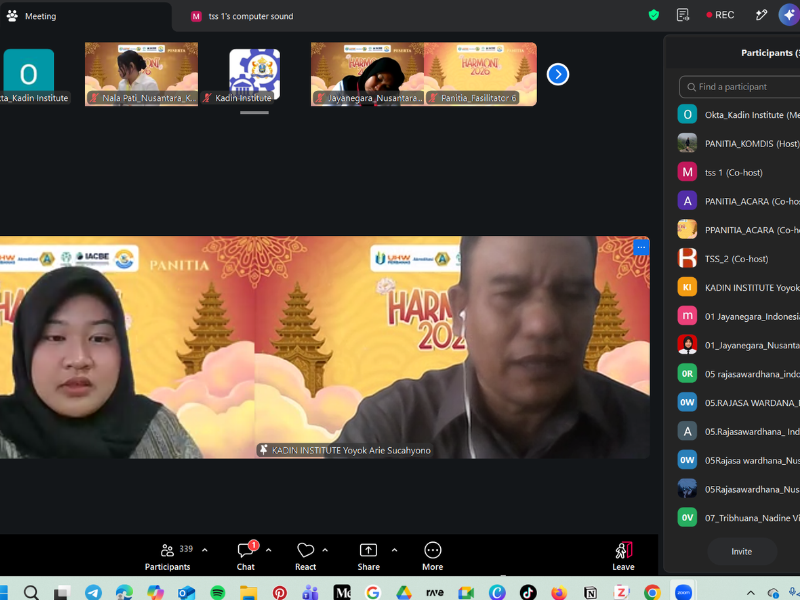Select TSS_2 (Co-host) participant

(x=738, y=259)
